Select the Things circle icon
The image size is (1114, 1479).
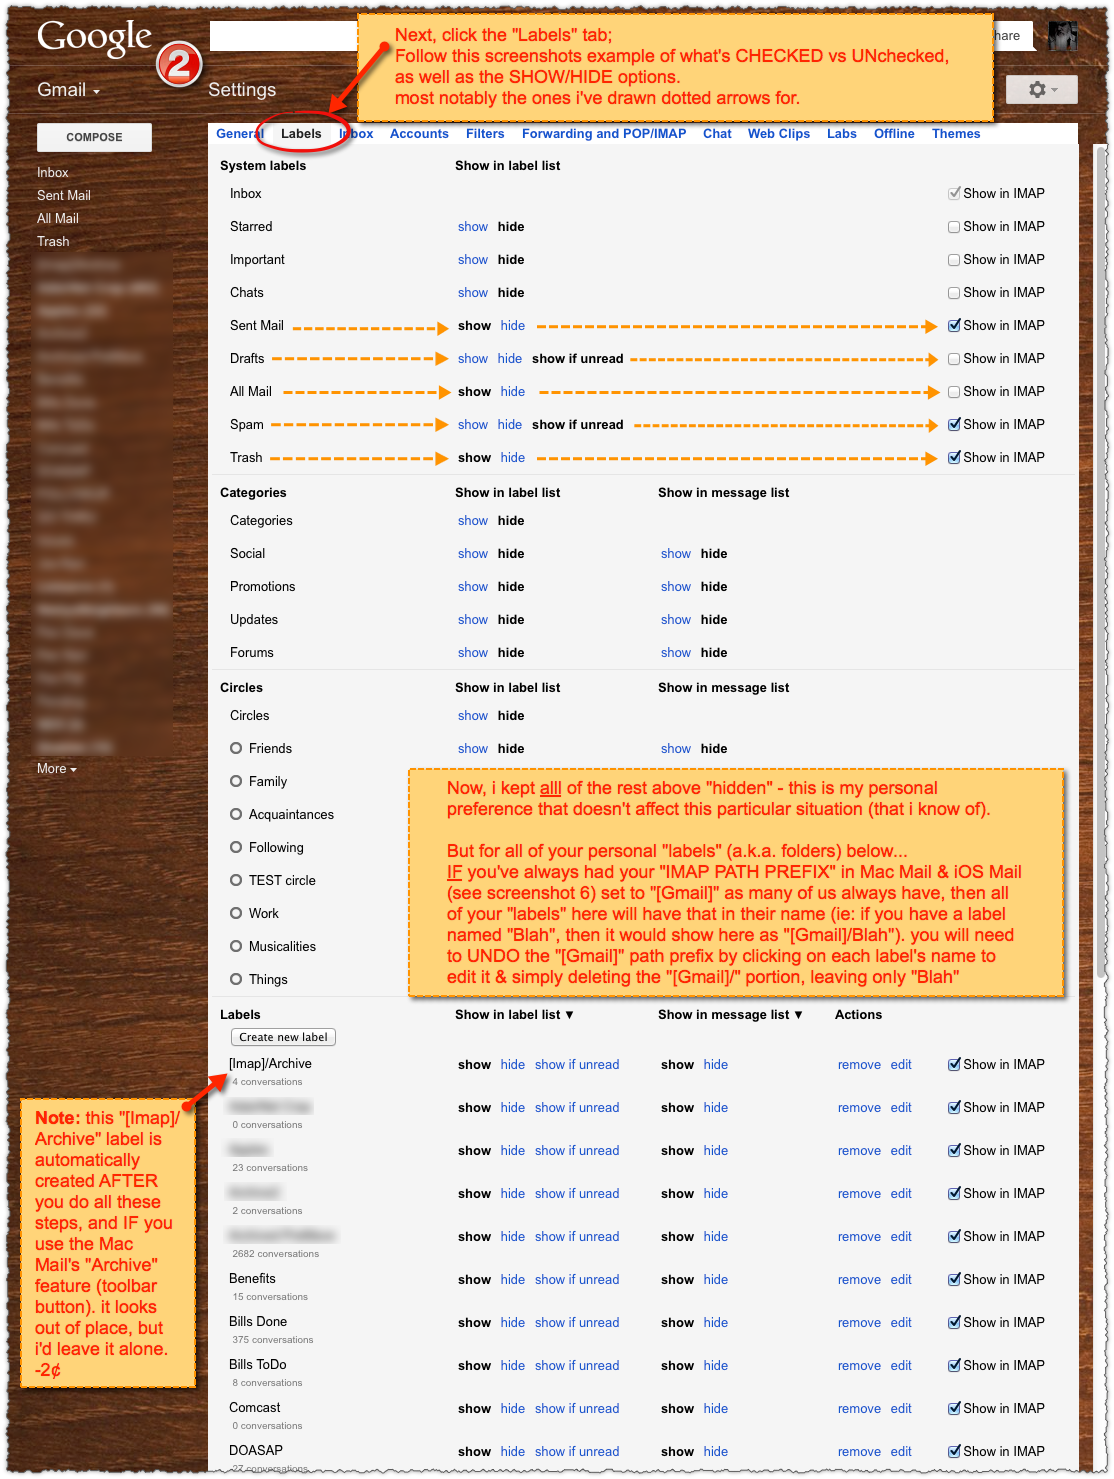coord(236,979)
